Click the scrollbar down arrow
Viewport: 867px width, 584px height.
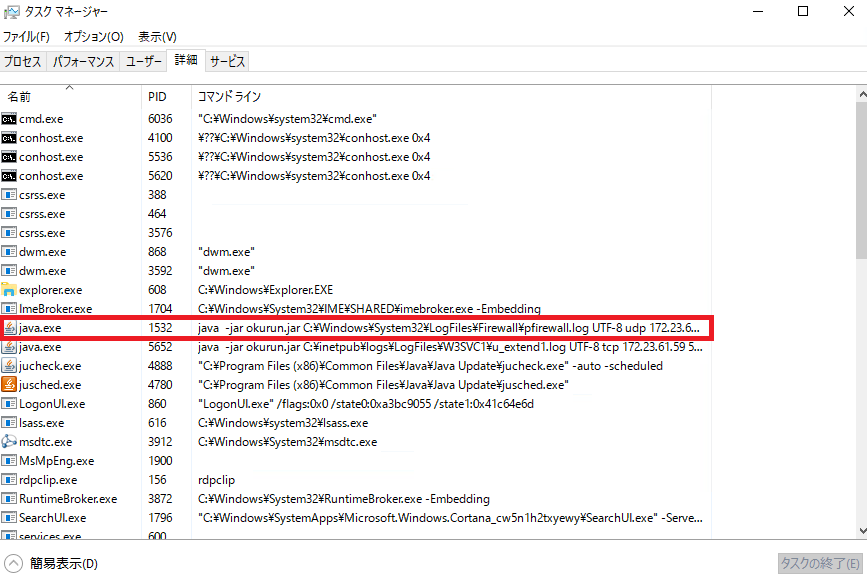(861, 530)
